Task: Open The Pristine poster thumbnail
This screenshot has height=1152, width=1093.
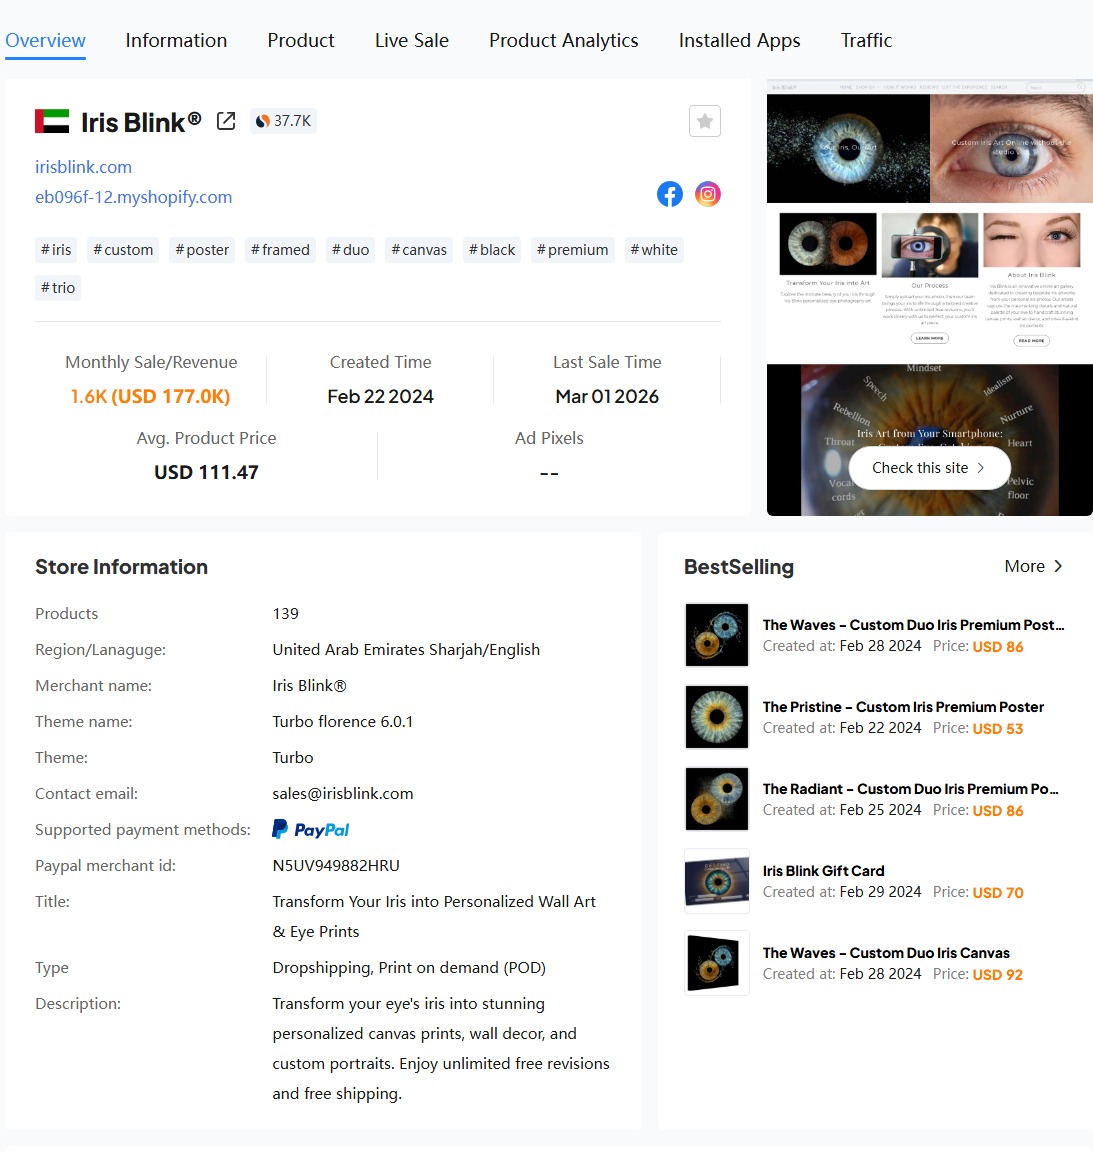Action: click(717, 717)
